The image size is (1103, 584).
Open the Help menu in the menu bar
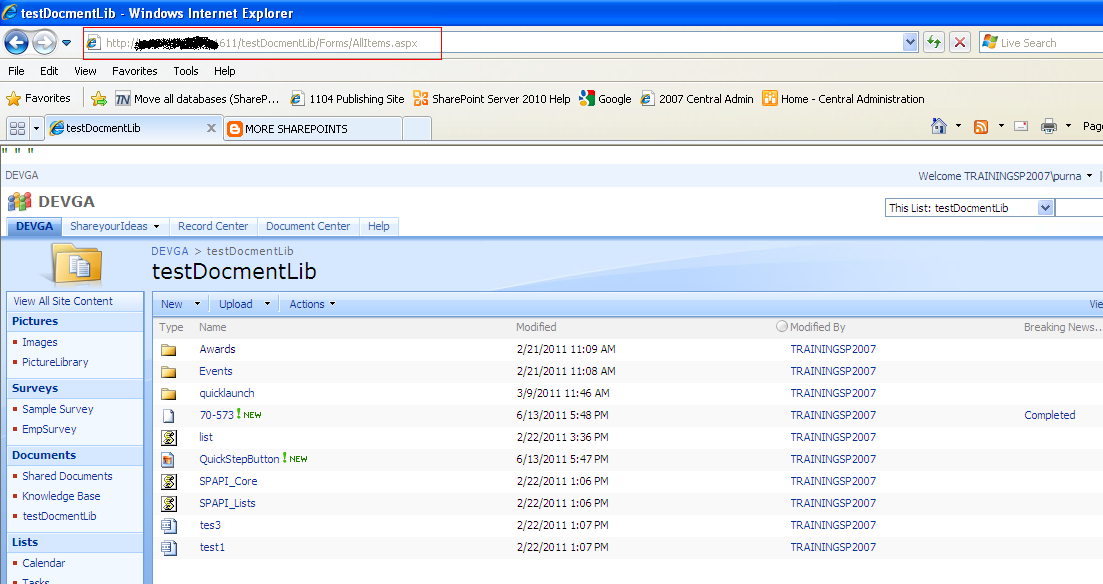point(224,71)
